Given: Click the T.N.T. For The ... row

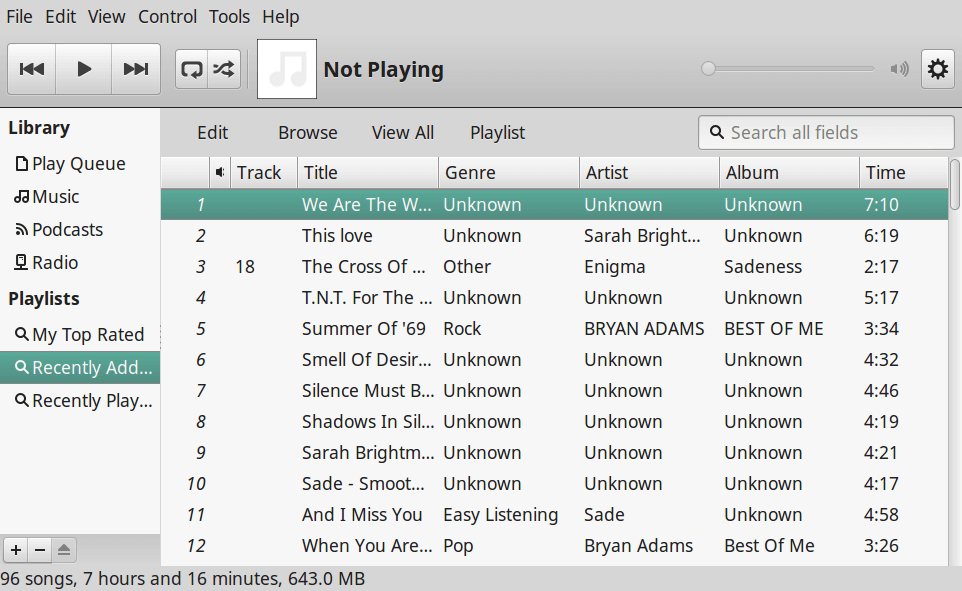Looking at the screenshot, I should coord(555,298).
